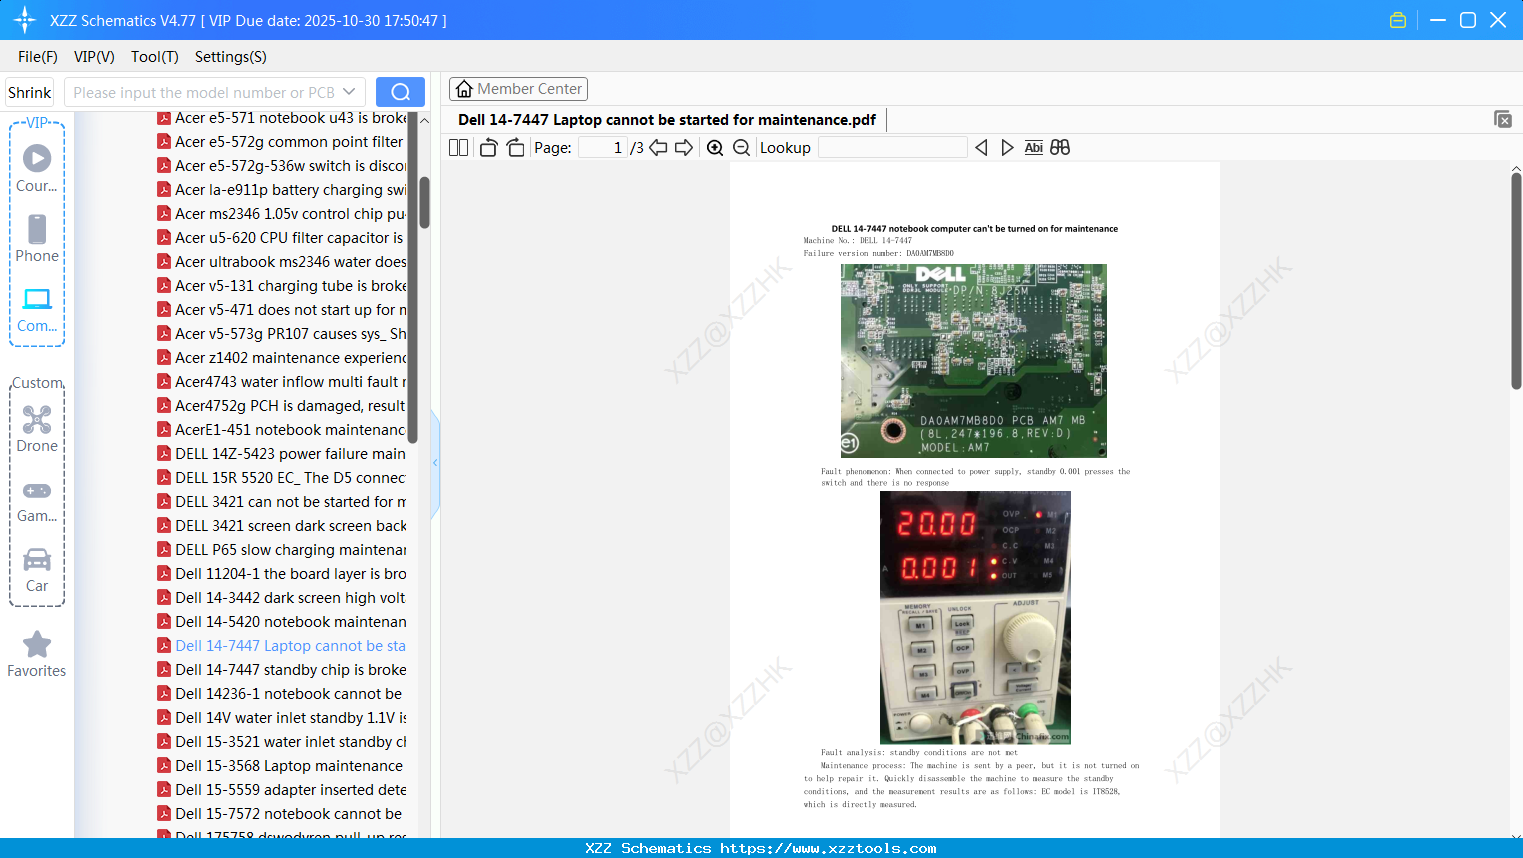Zoom out of the PDF
Screen dimensions: 1523x858
[741, 148]
